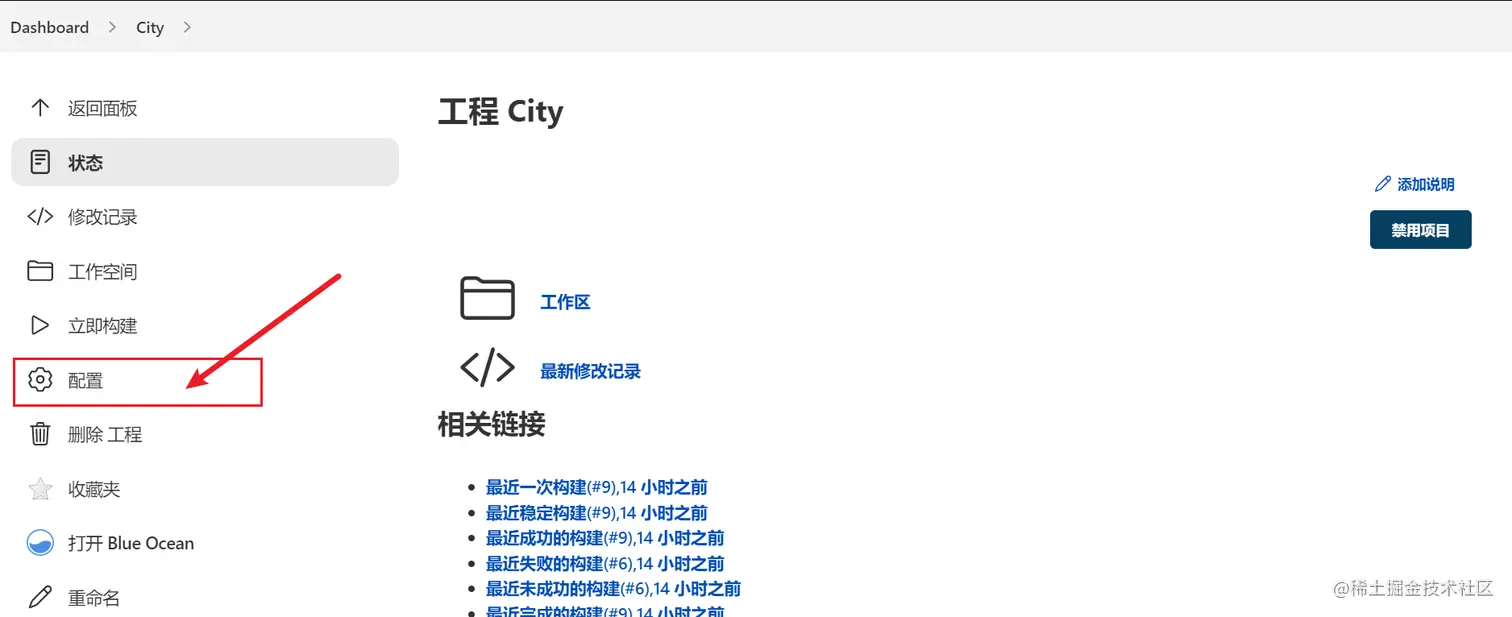Click the 禁用项目 button

pos(1420,230)
